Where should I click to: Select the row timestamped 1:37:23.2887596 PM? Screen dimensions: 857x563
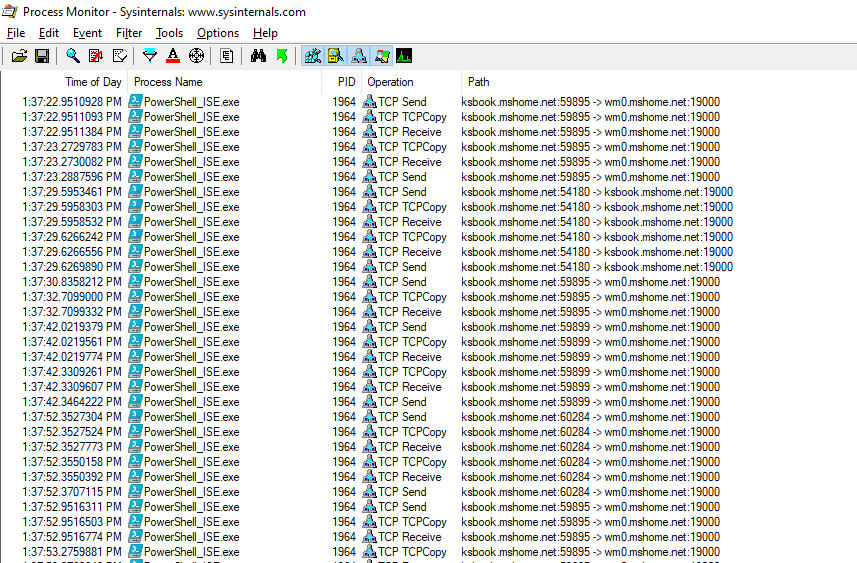tap(428, 177)
